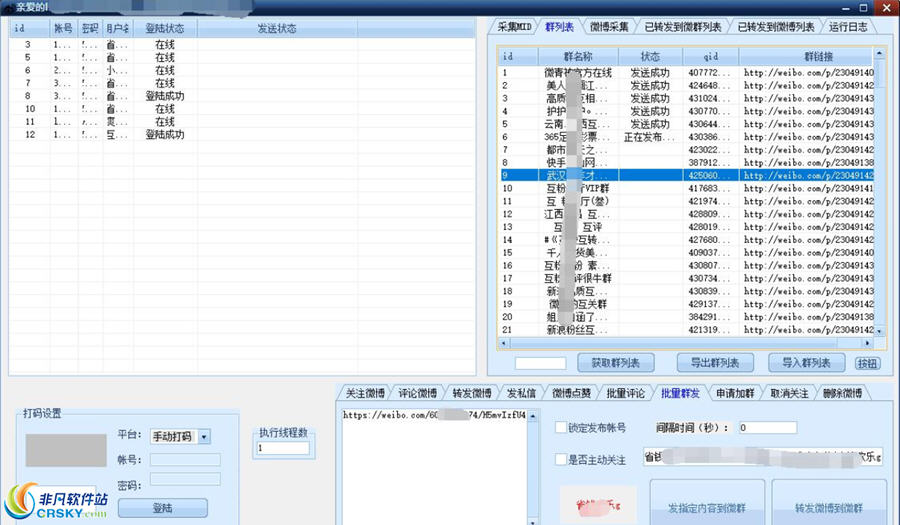Click the 导出群列表 button
Viewport: 900px width, 525px height.
(715, 363)
